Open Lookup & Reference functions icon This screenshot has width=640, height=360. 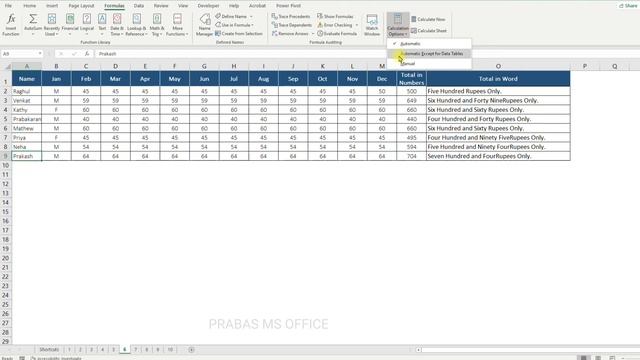click(136, 19)
